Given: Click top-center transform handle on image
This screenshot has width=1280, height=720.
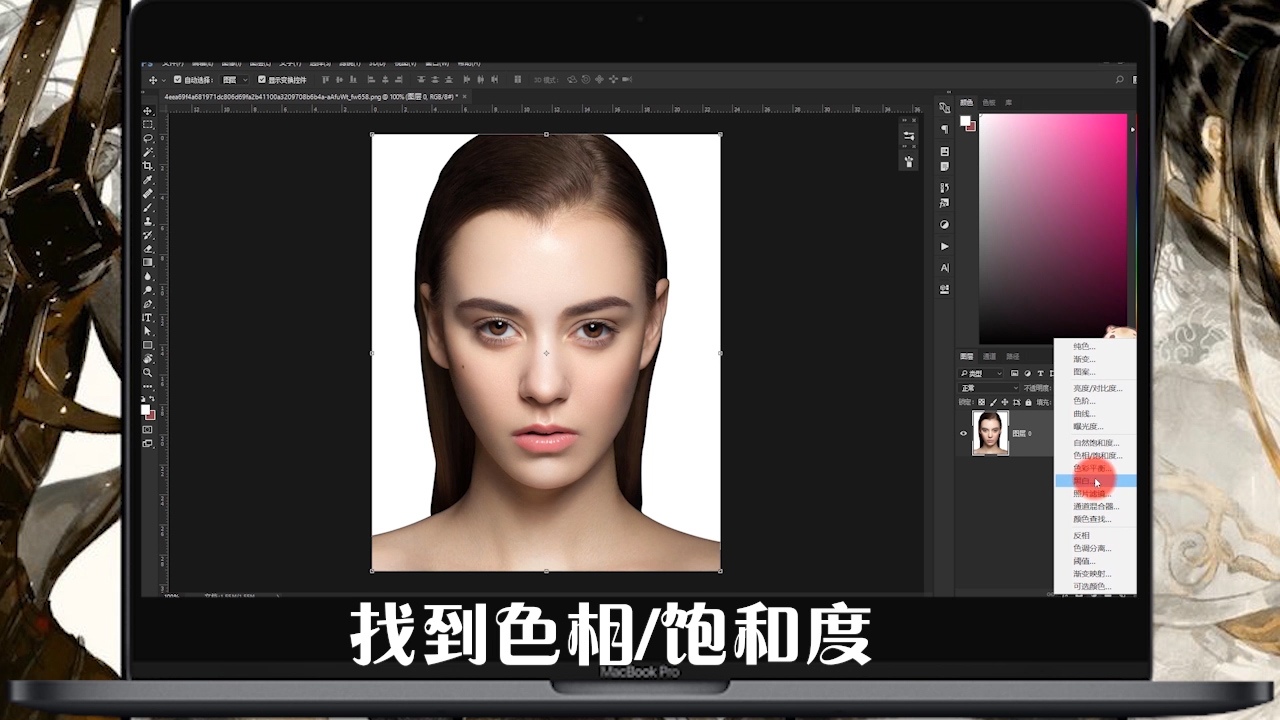Looking at the screenshot, I should tap(546, 134).
